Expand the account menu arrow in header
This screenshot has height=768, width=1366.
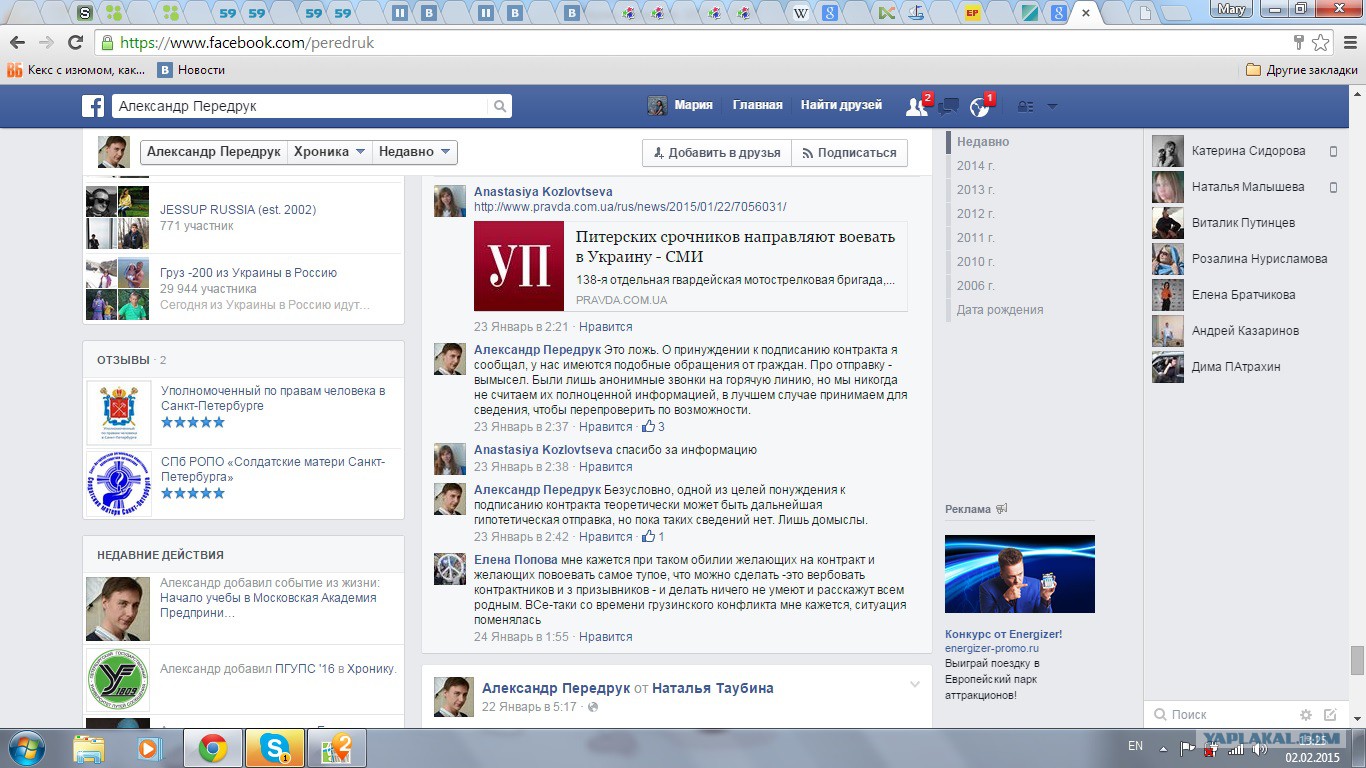1052,106
